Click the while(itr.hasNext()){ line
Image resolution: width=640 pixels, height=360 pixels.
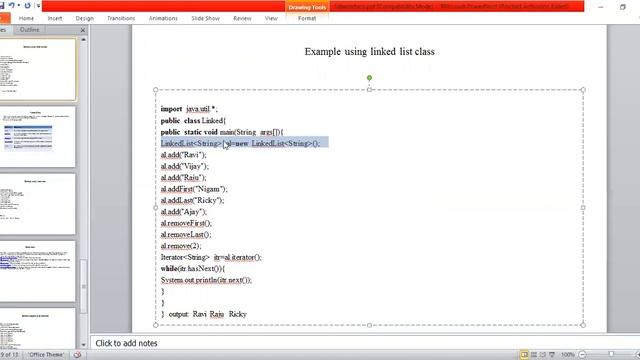click(193, 269)
